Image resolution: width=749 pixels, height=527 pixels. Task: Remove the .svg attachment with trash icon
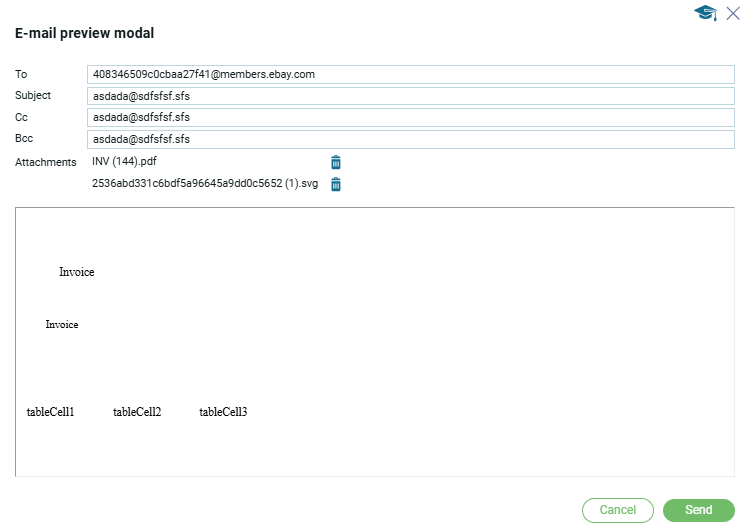(336, 184)
